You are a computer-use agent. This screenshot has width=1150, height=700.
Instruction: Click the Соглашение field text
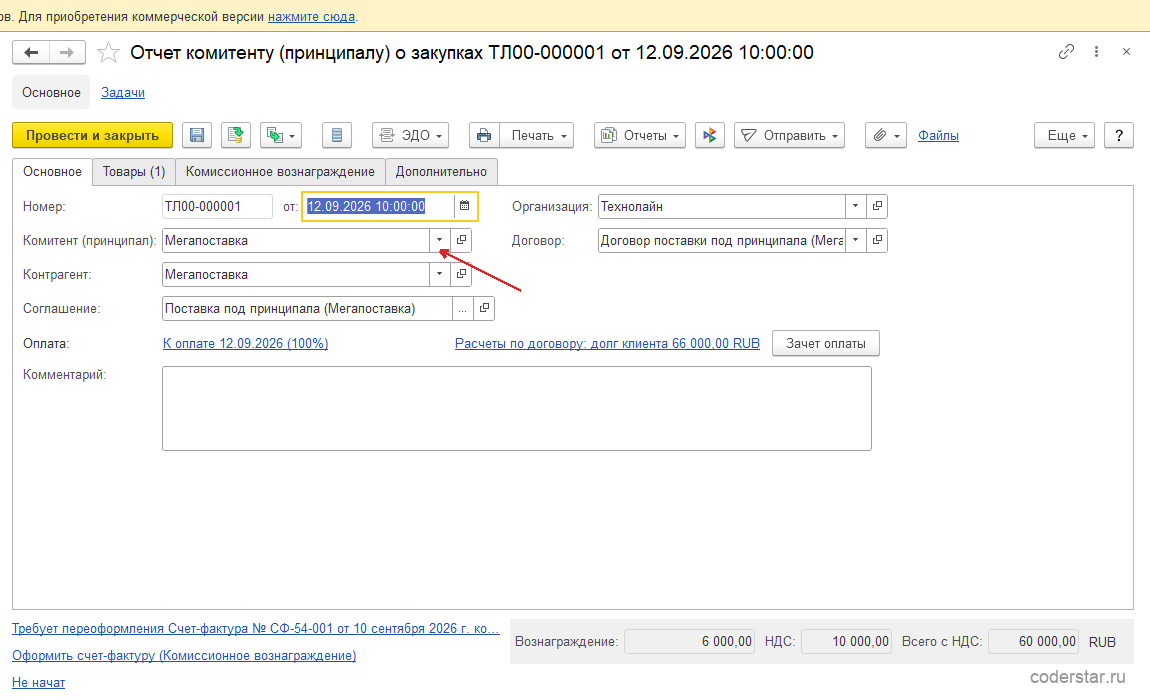(x=307, y=309)
